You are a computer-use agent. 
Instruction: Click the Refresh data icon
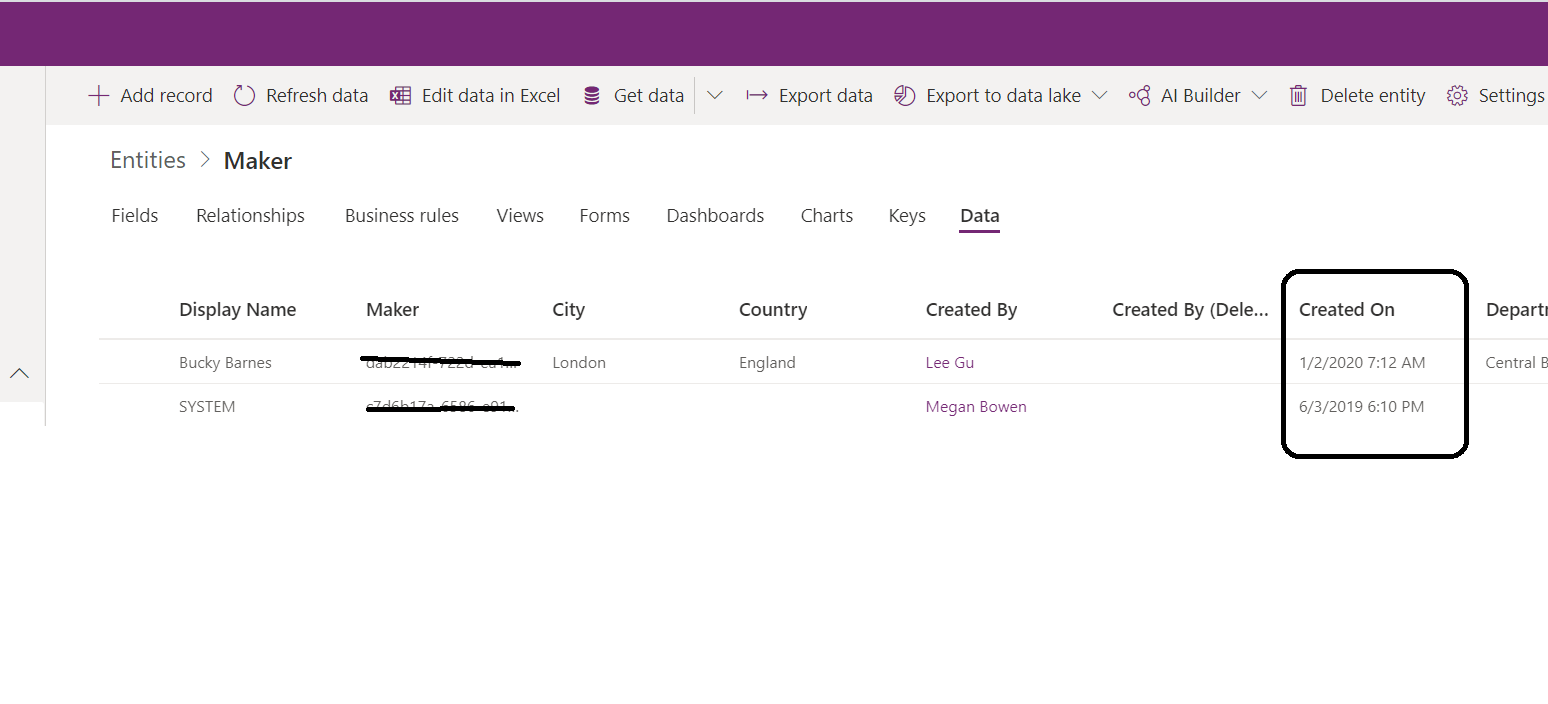pyautogui.click(x=245, y=95)
